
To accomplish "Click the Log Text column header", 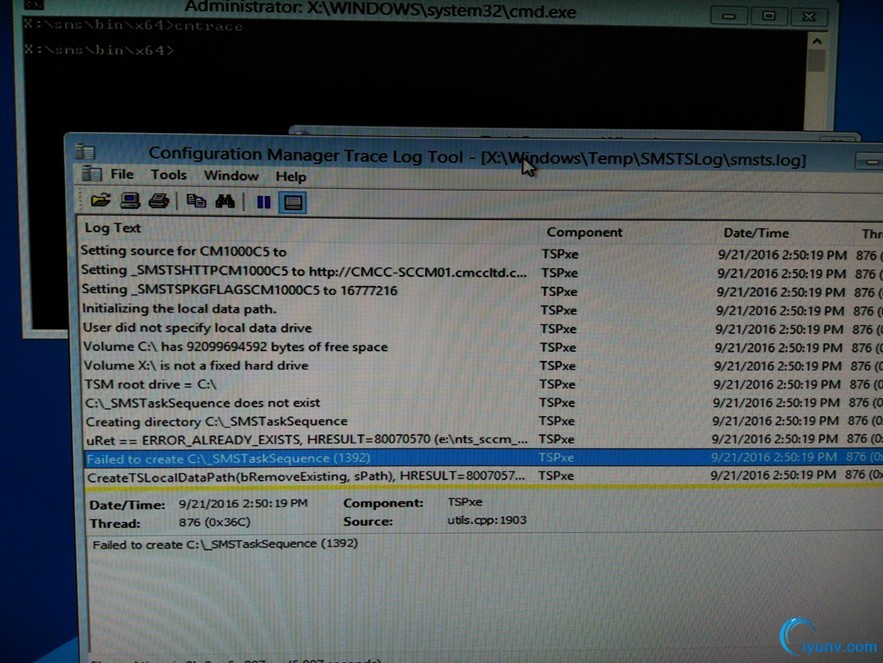I will point(113,228).
